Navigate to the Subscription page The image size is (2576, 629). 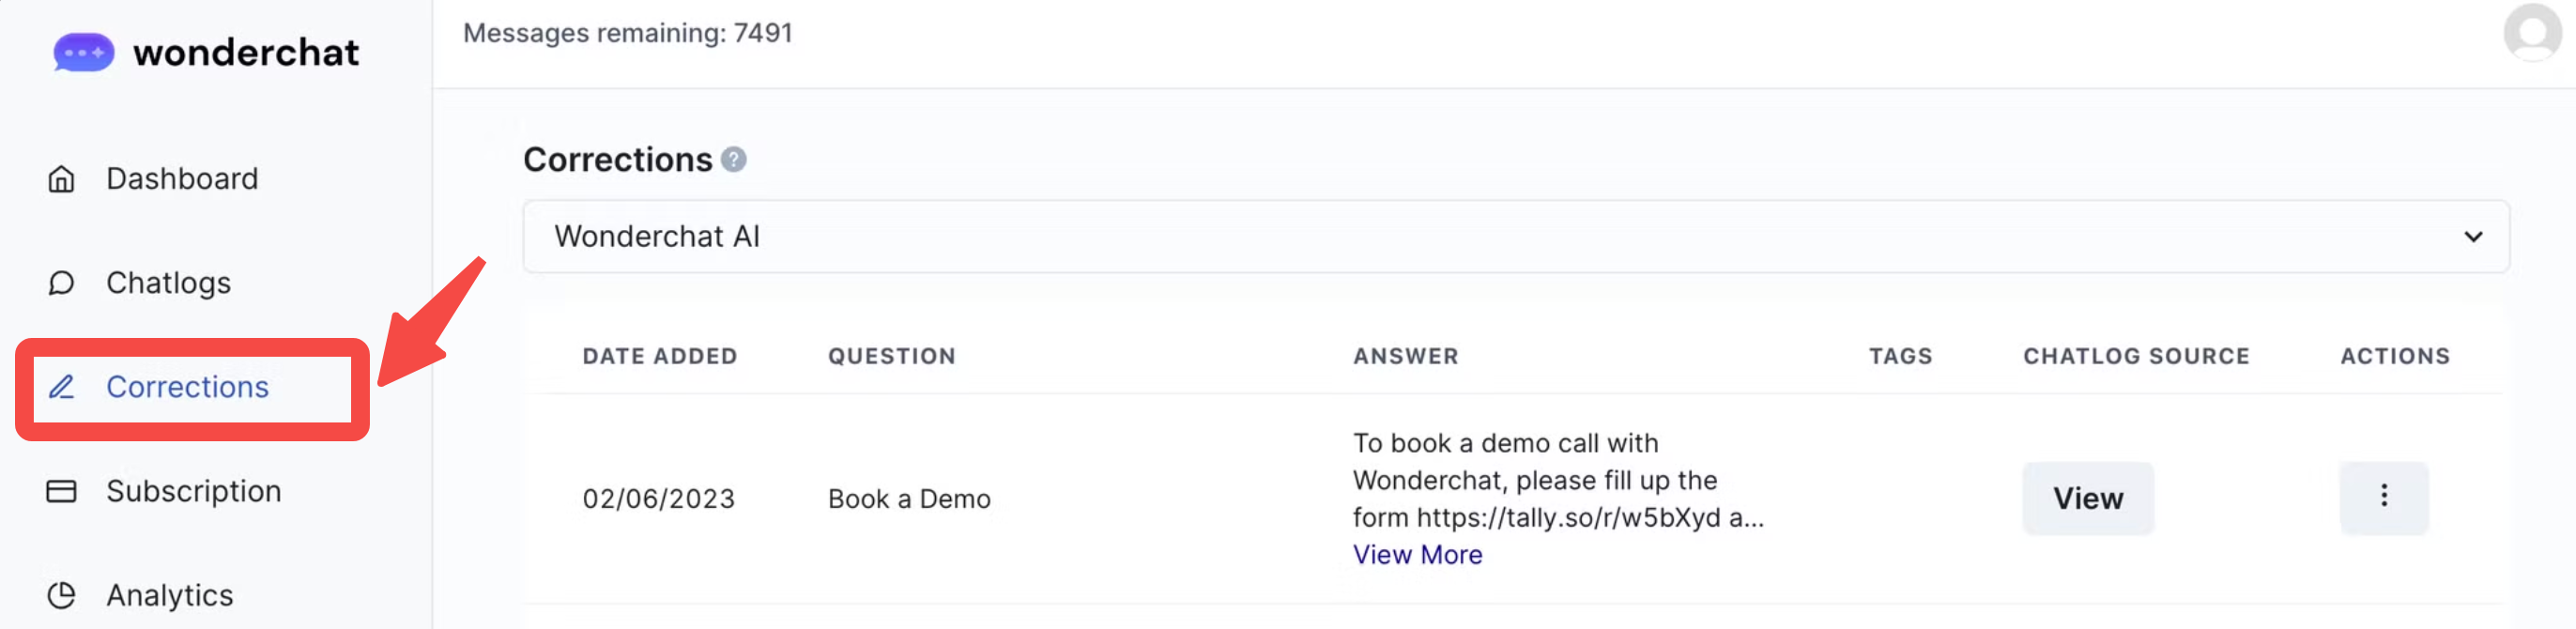tap(193, 491)
